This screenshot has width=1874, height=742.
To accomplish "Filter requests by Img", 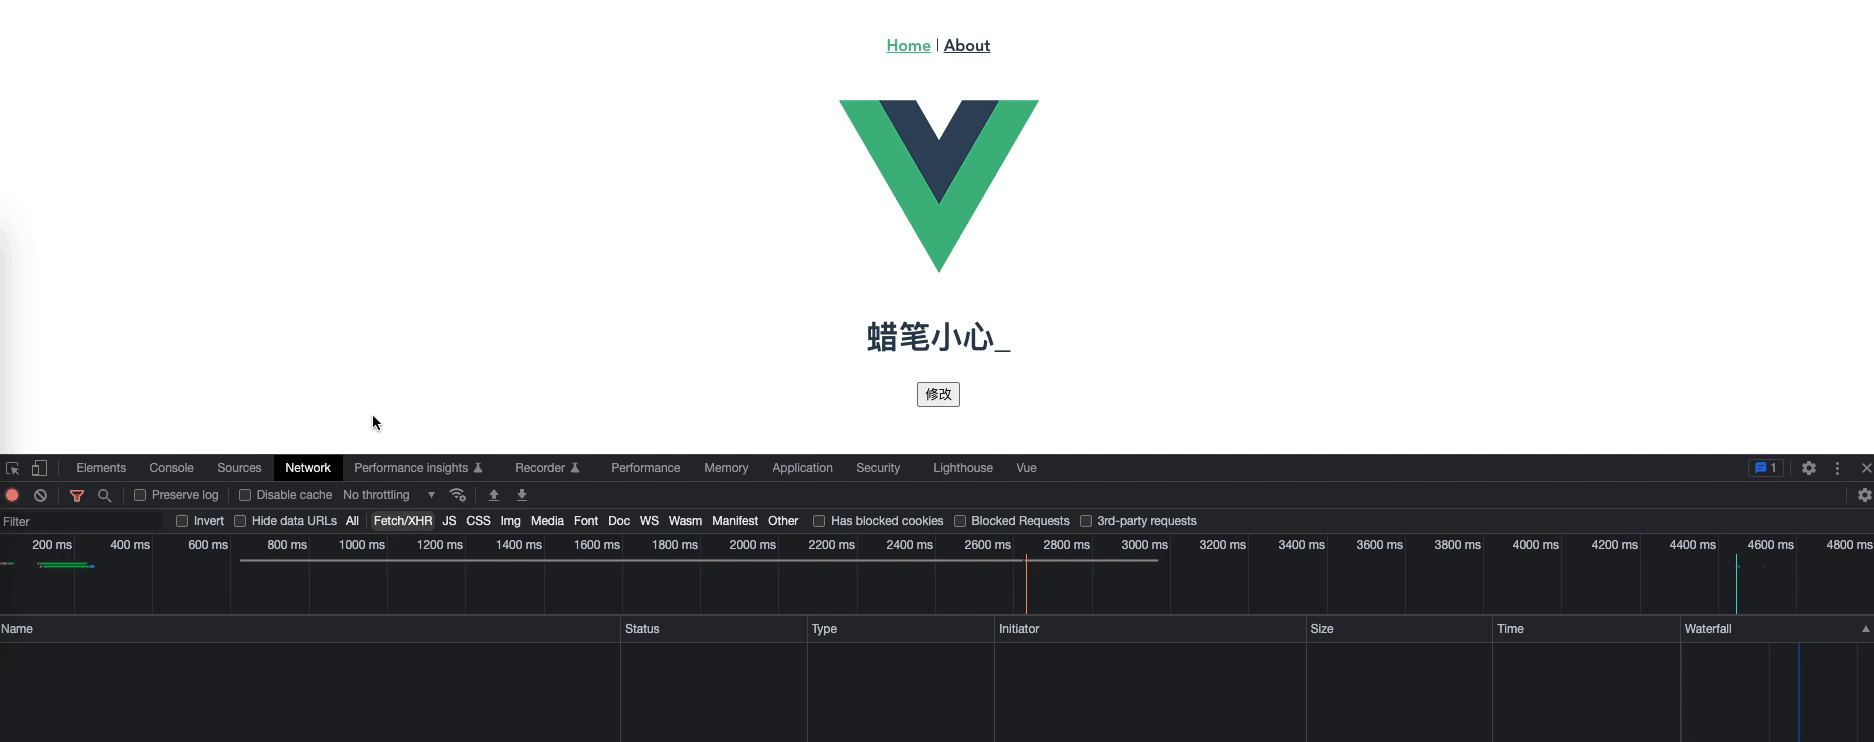I will tap(510, 521).
